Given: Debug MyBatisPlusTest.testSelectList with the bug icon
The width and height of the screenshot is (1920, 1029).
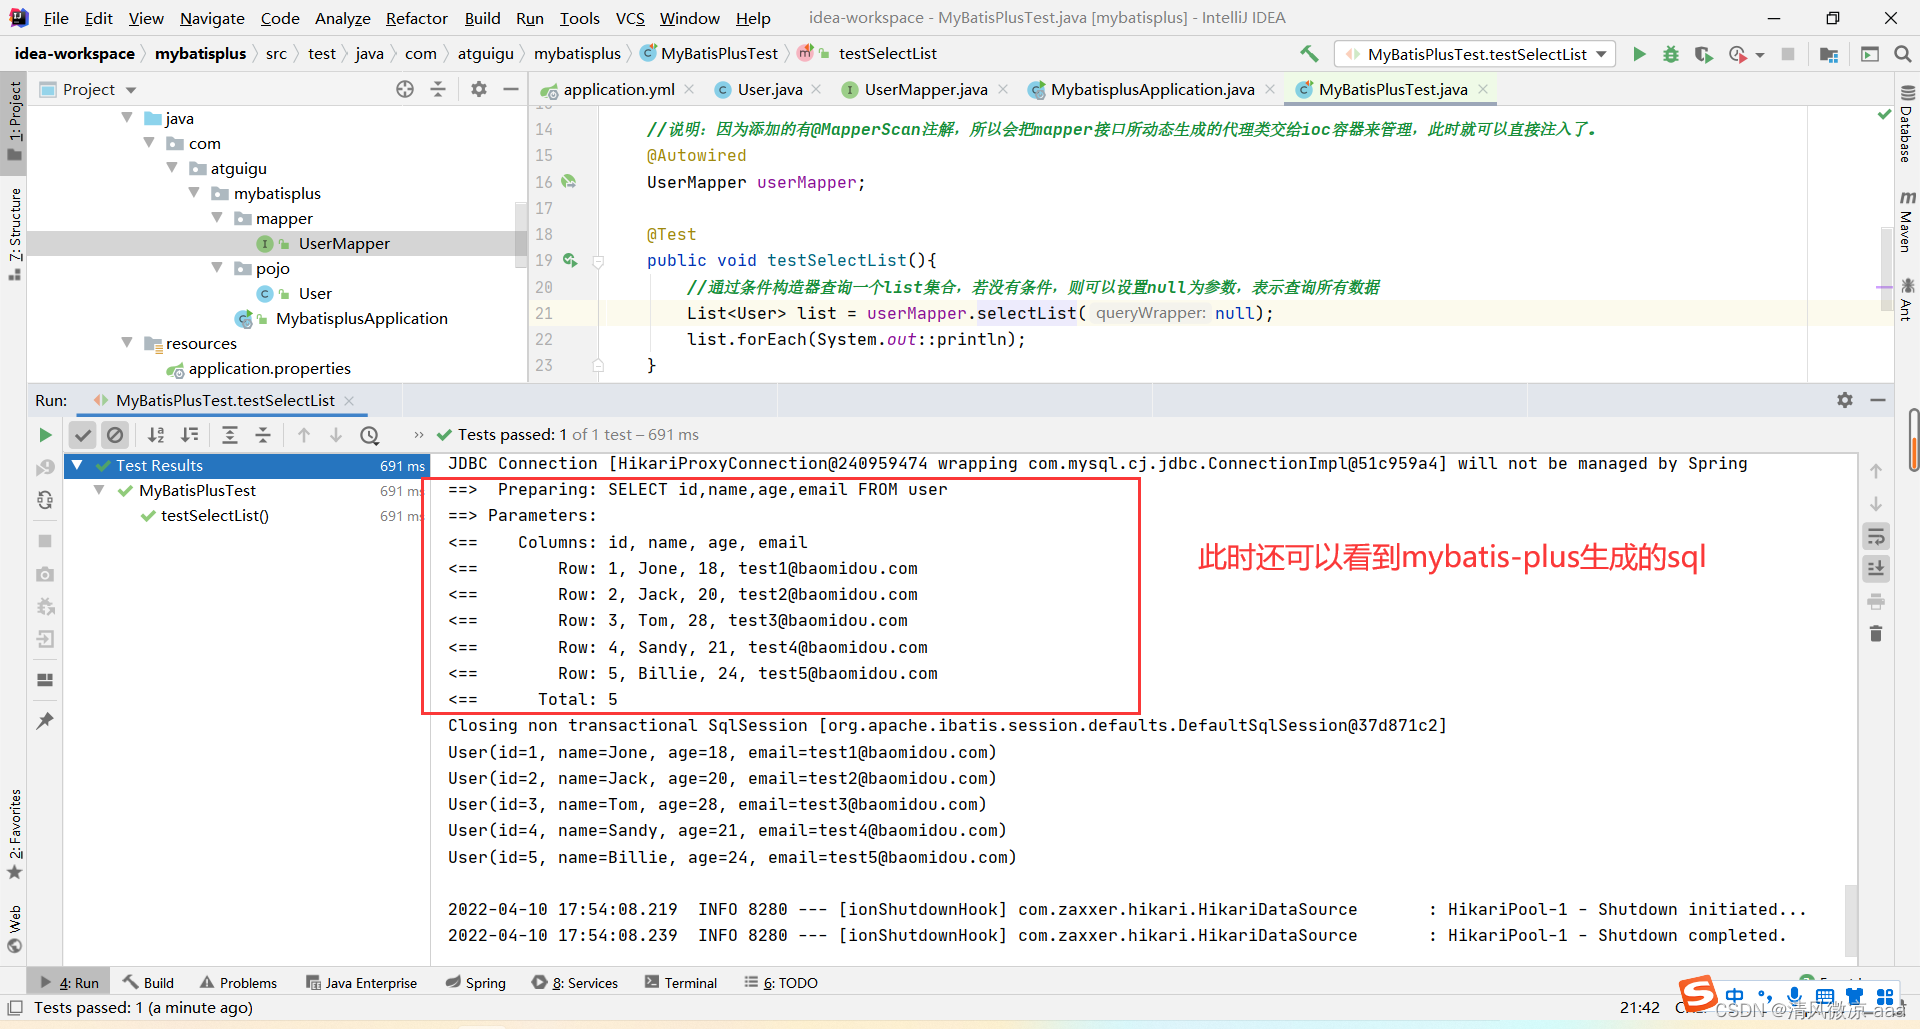Looking at the screenshot, I should tap(1670, 54).
